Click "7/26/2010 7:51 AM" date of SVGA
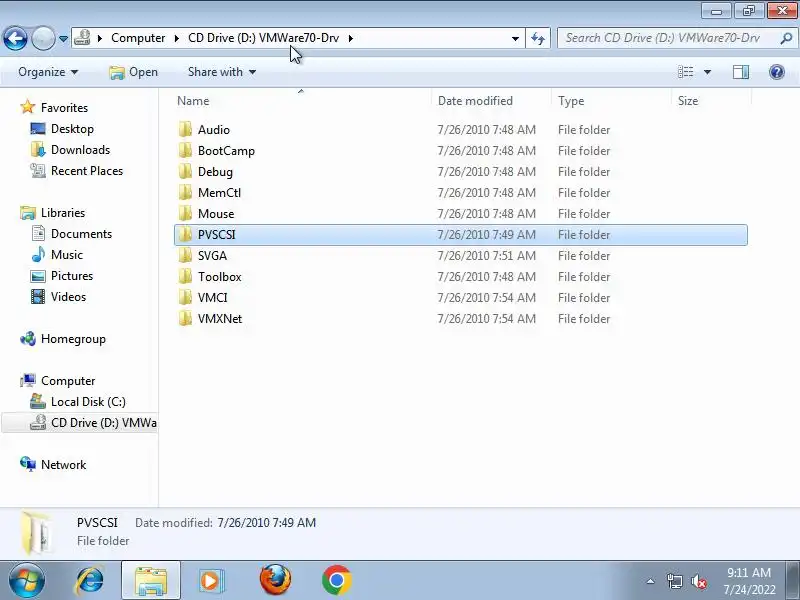 coord(487,255)
